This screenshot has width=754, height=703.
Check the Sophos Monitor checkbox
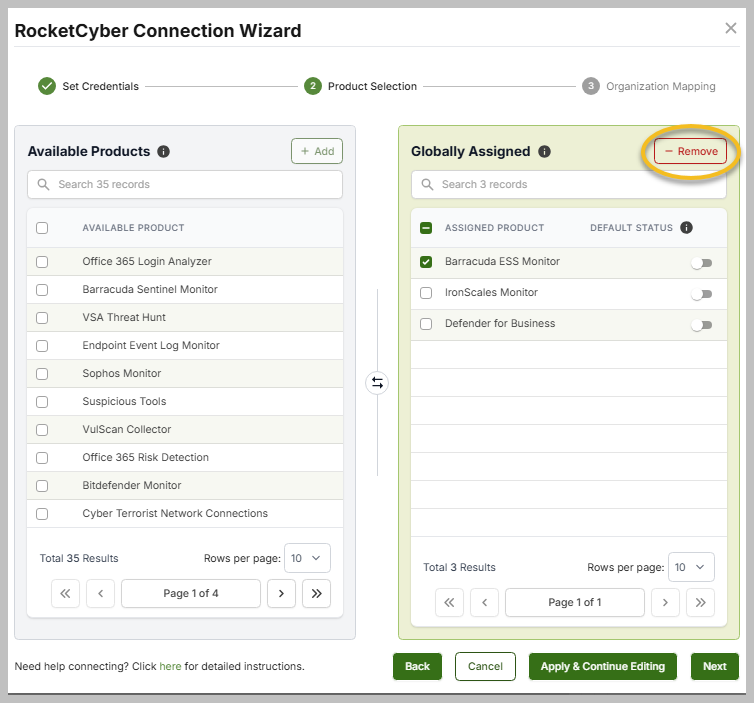42,374
